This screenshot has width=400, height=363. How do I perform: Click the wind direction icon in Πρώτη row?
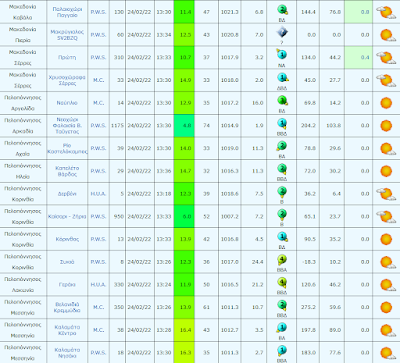tap(282, 55)
